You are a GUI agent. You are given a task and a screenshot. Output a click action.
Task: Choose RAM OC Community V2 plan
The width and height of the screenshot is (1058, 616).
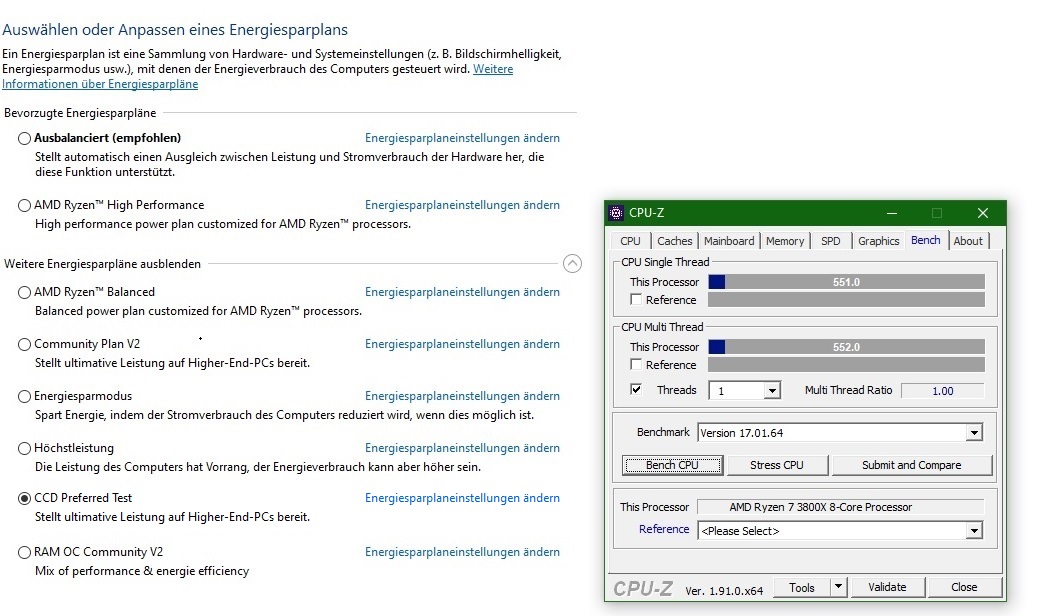pos(24,552)
